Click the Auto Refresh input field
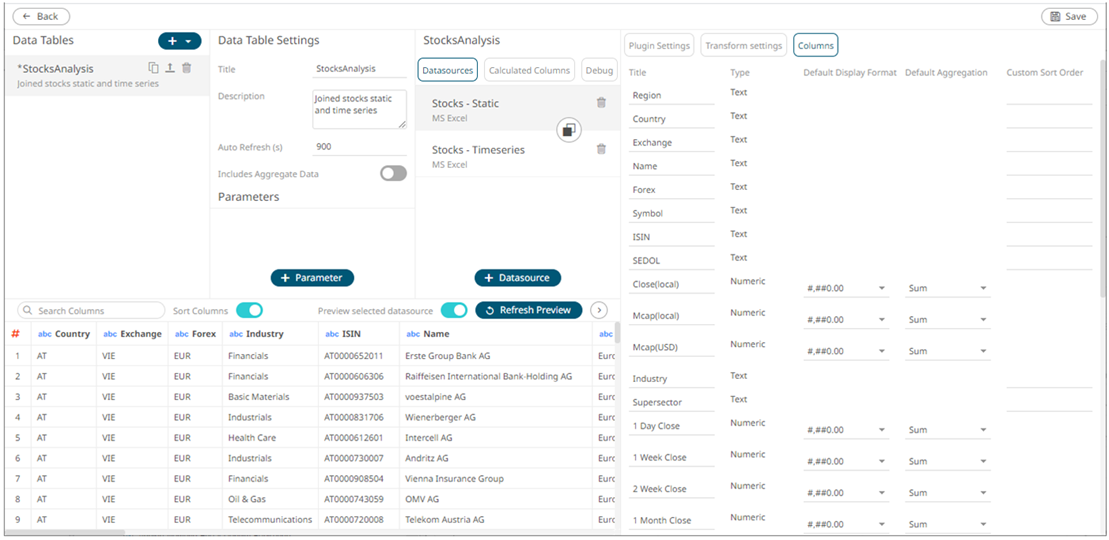Viewport: 1109px width, 540px height. tap(359, 147)
